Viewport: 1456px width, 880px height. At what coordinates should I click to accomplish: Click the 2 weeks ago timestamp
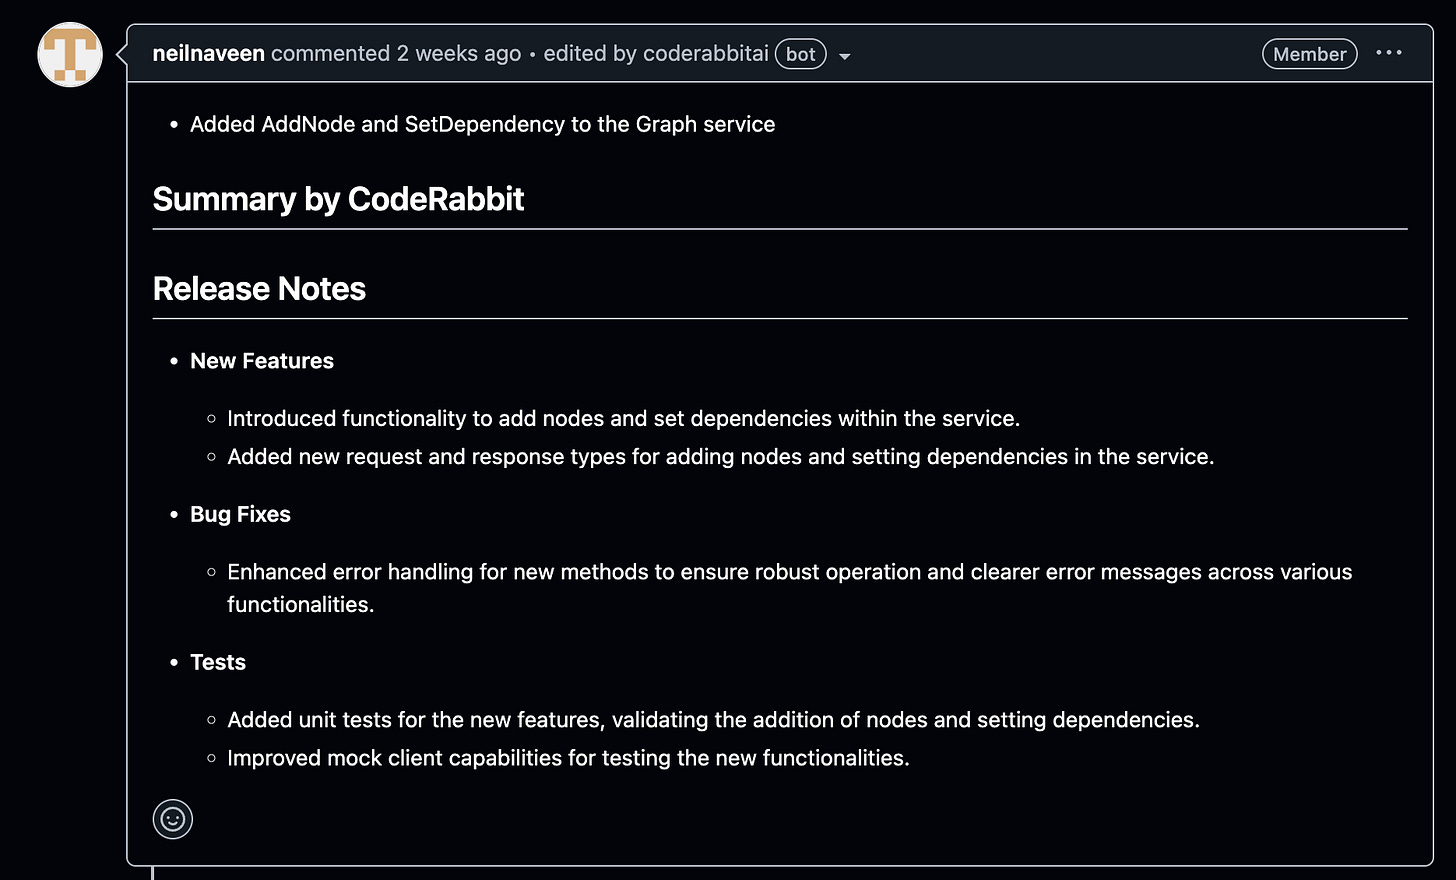tap(455, 53)
